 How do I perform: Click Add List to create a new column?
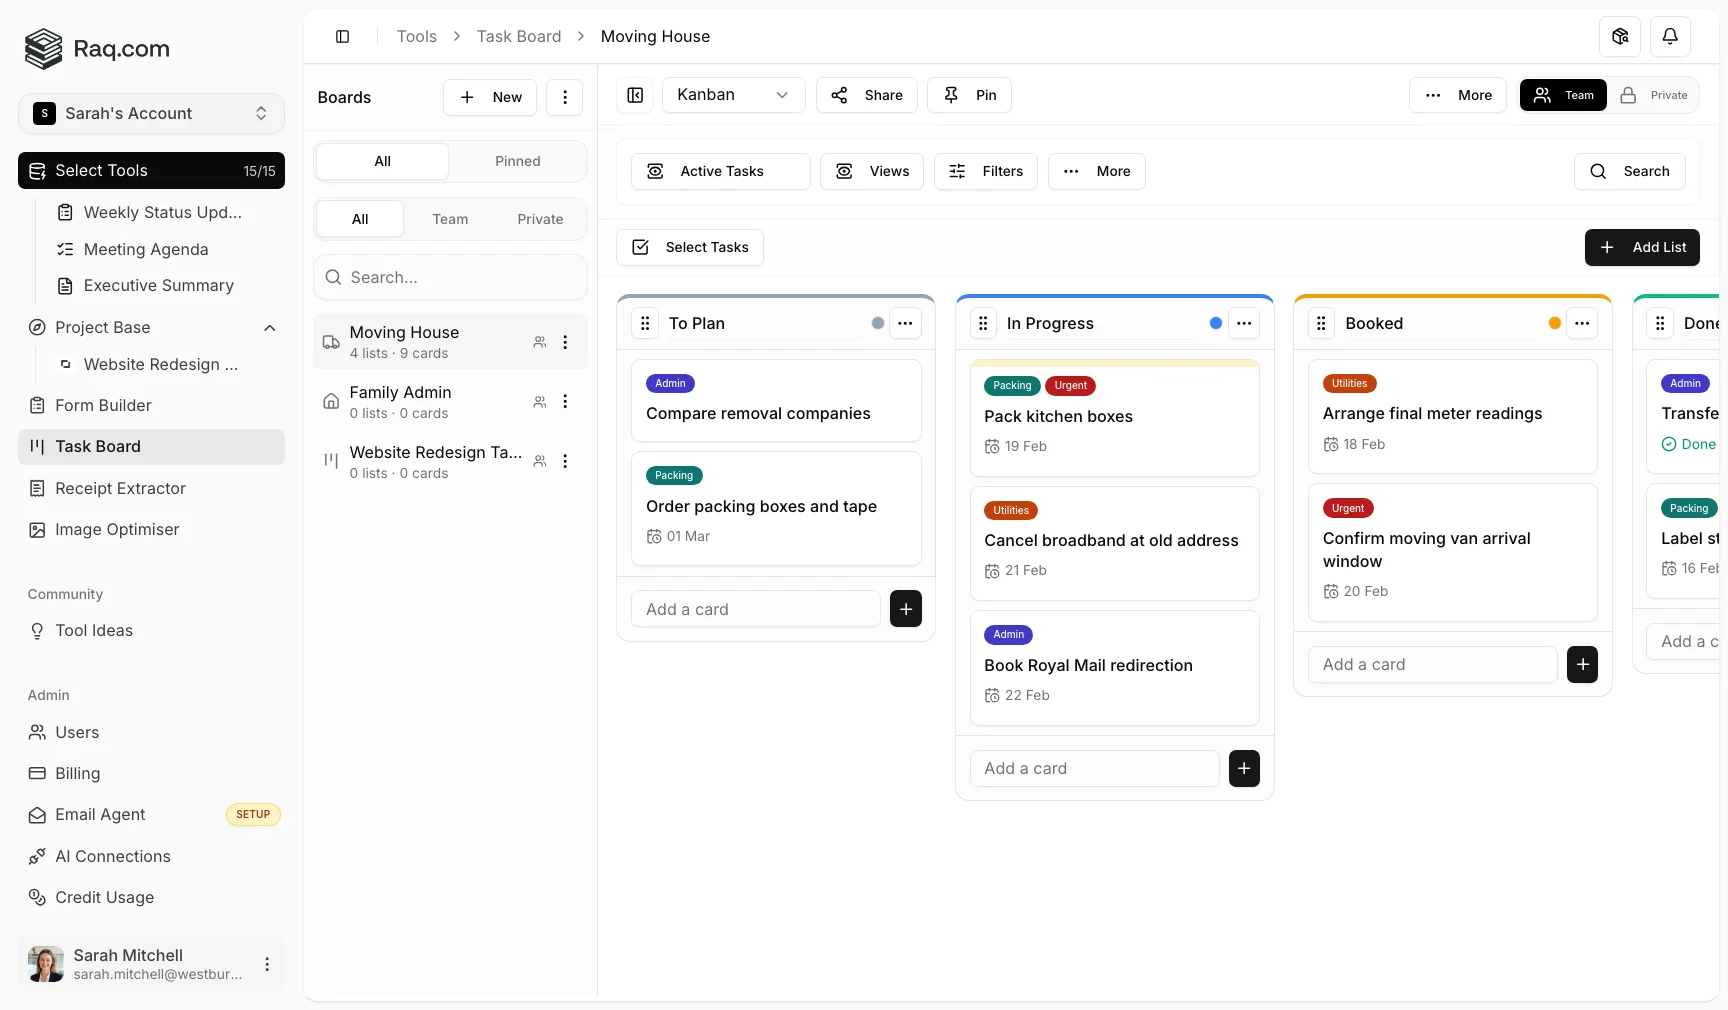[1642, 247]
